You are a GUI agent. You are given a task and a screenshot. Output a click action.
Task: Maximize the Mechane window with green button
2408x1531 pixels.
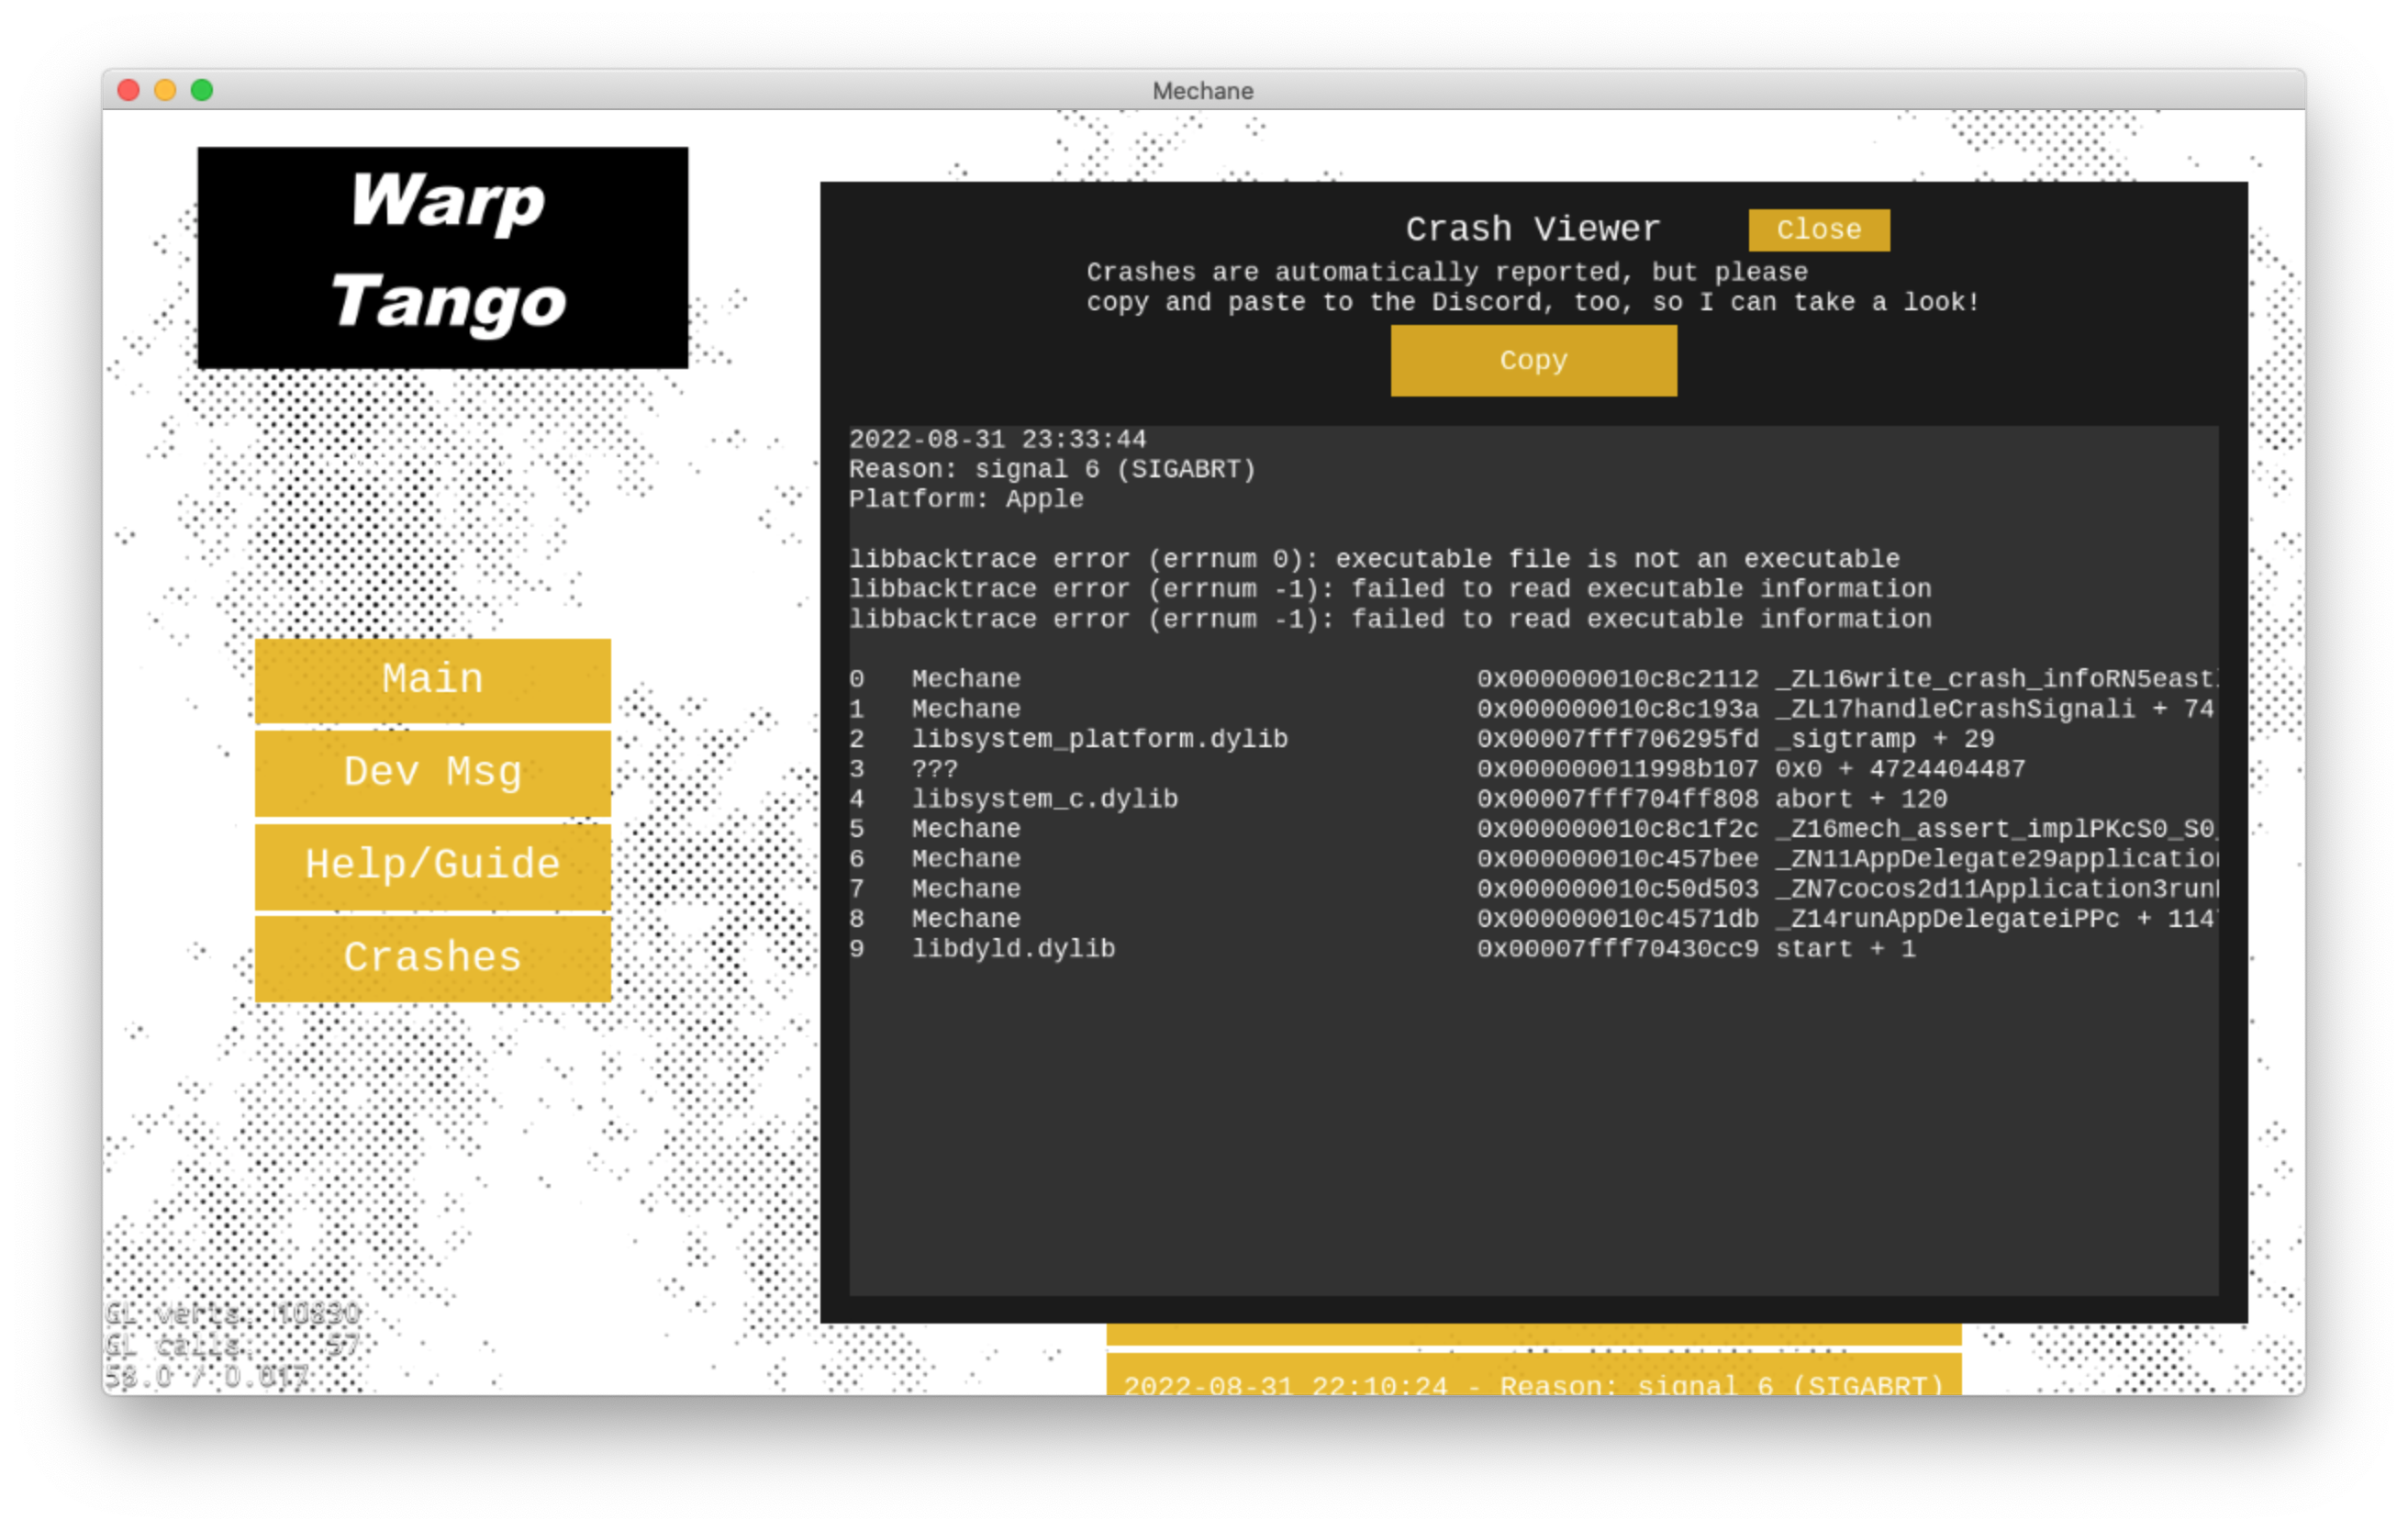point(202,90)
